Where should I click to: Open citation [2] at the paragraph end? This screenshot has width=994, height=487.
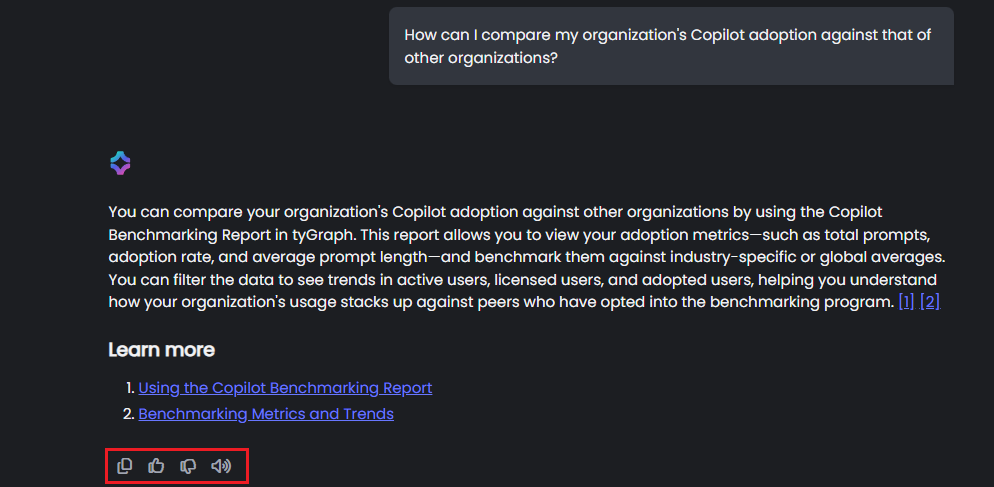click(x=930, y=301)
